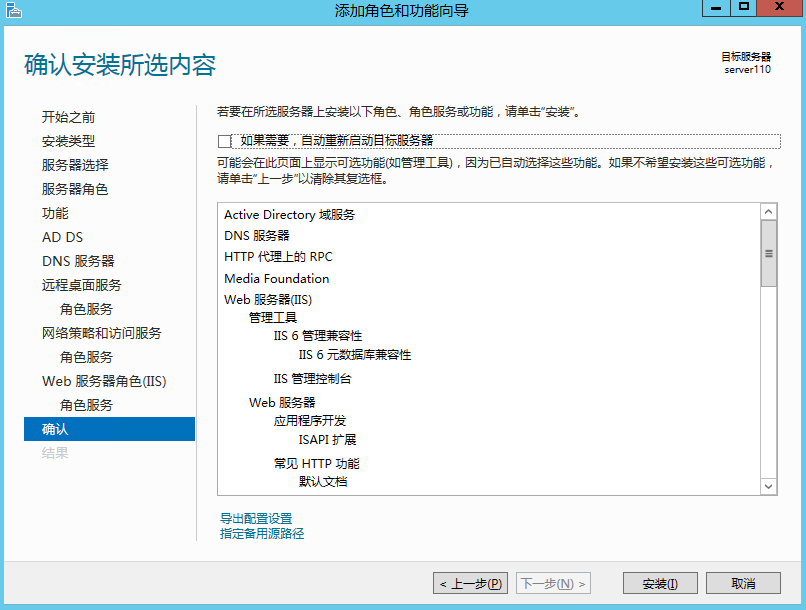Screen dimensions: 806x610
Task: Select Web 服务器角色(IIS) in sidebar
Action: point(104,381)
